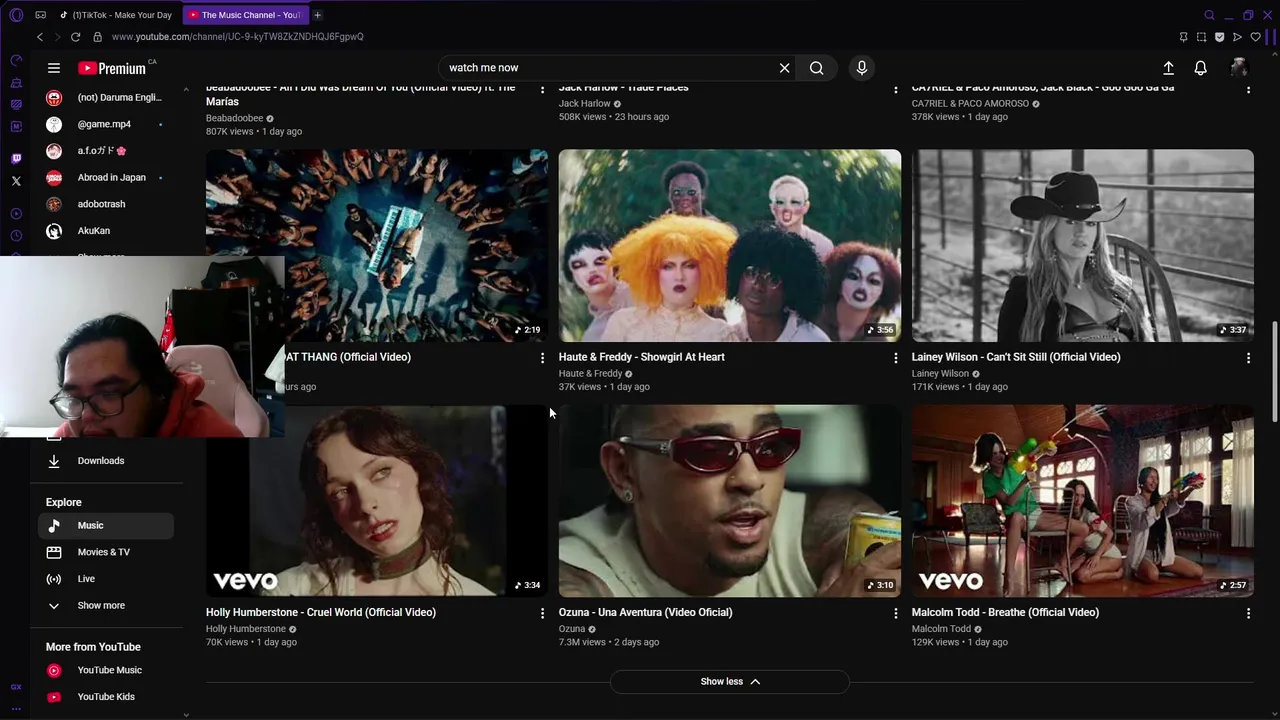This screenshot has width=1280, height=720.
Task: Go back using the browser back arrow
Action: point(40,37)
